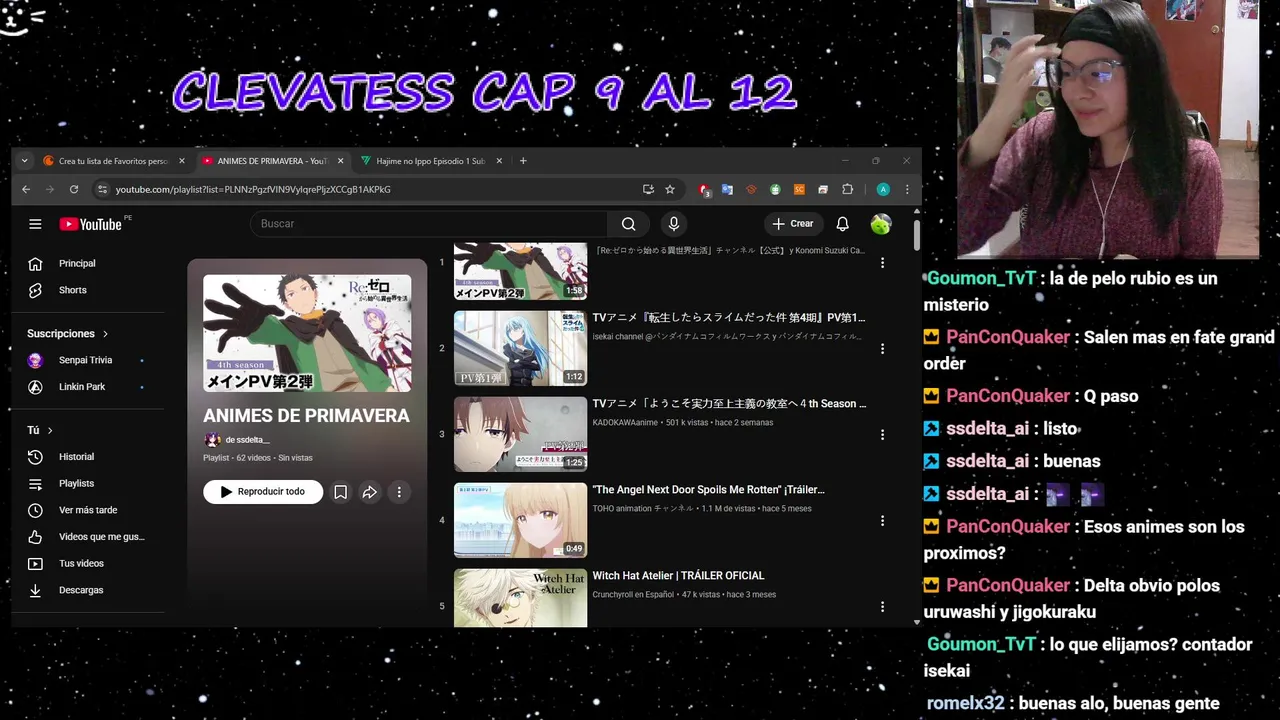Open Historial in the sidebar

click(x=76, y=457)
